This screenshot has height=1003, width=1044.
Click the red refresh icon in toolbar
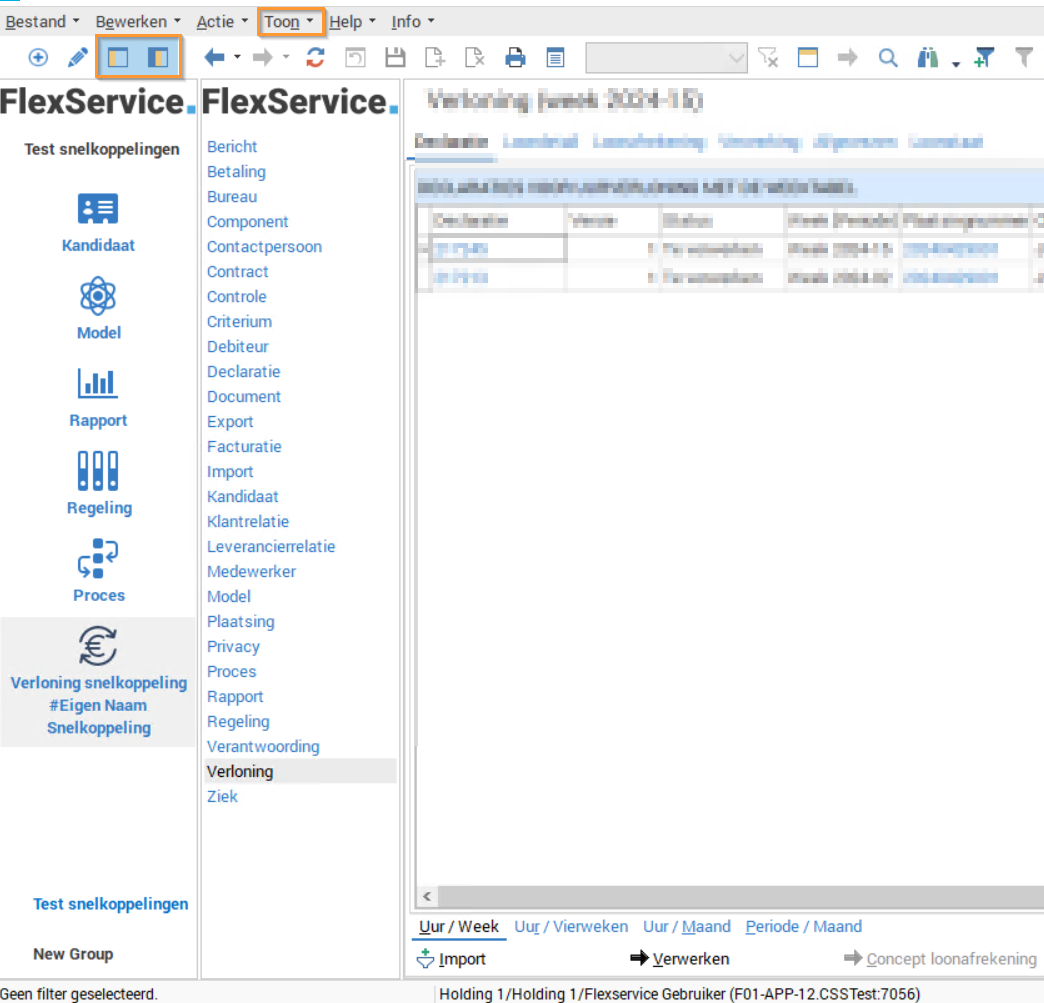click(x=315, y=58)
